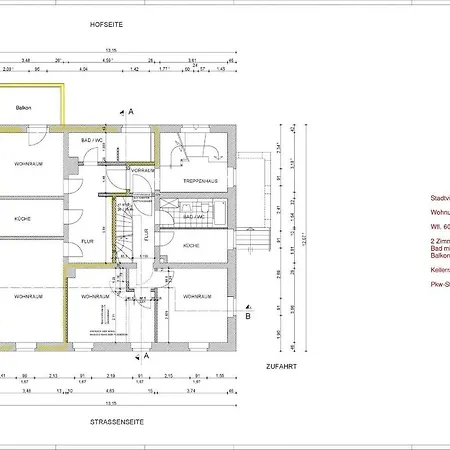
Task: Click the red 'Kellers' text
Action: (x=440, y=270)
